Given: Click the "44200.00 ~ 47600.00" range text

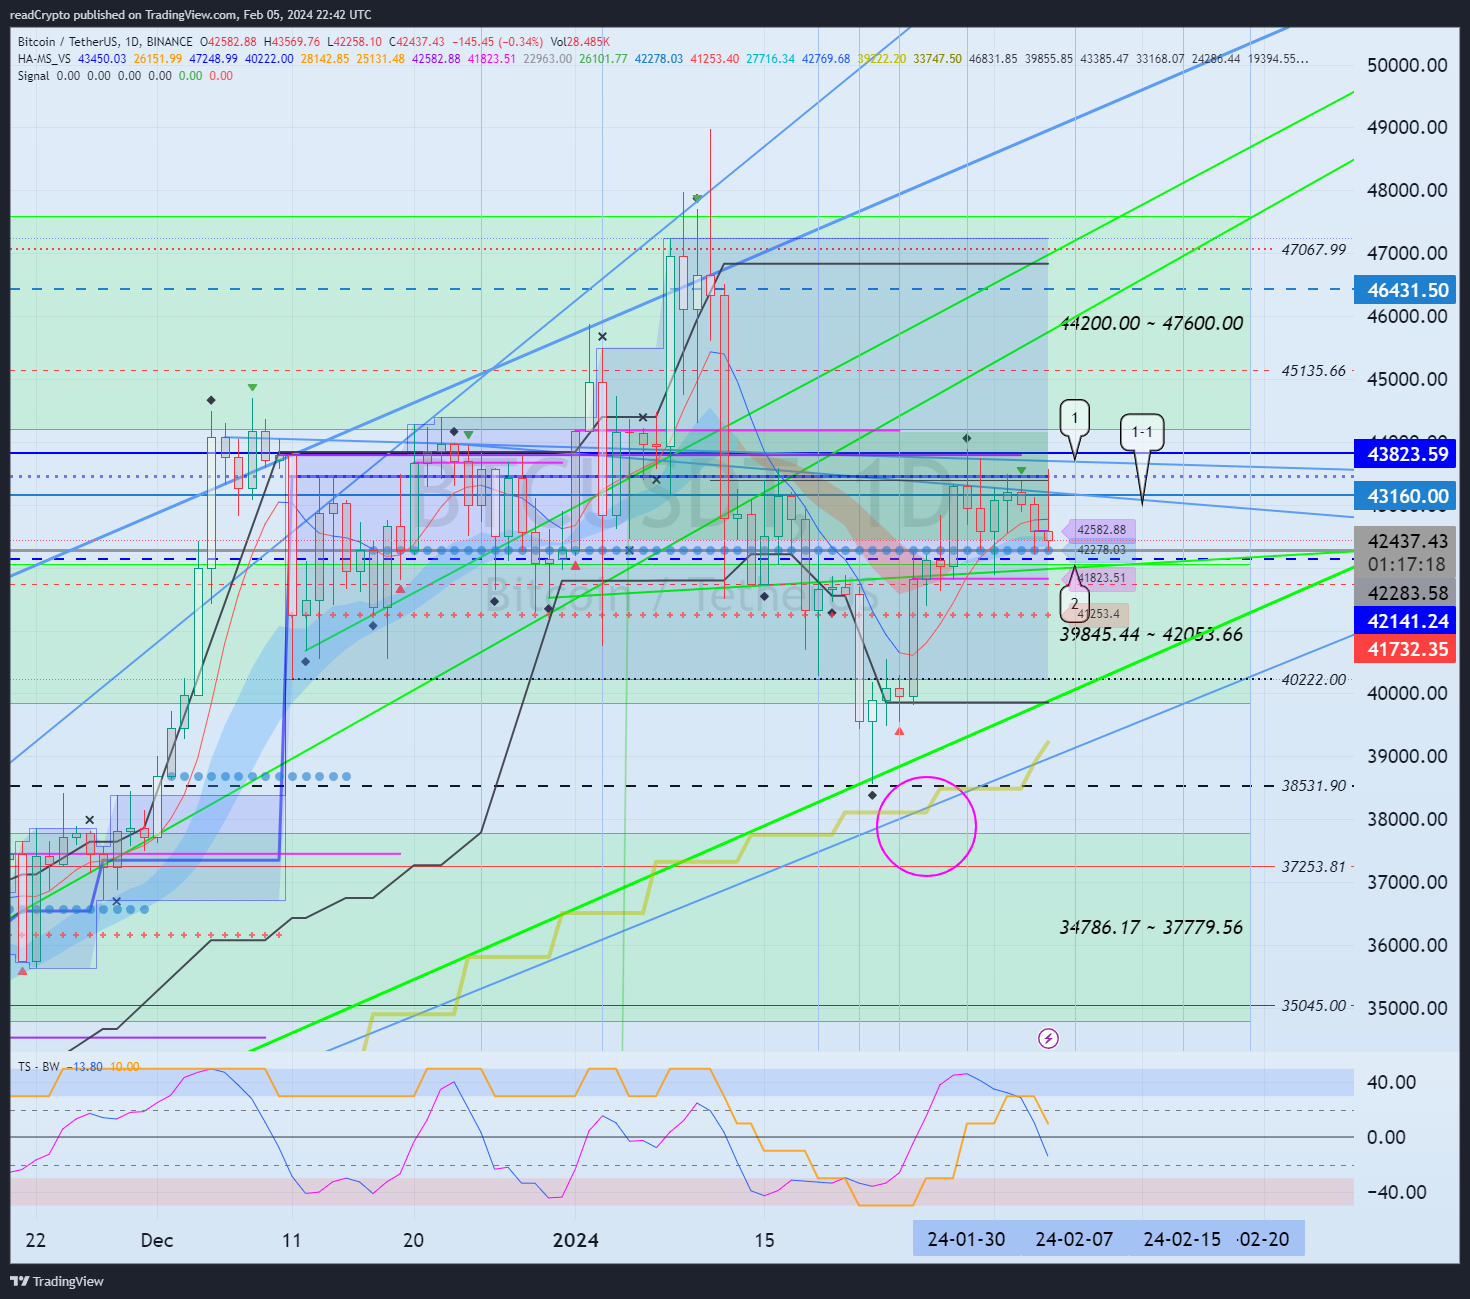Looking at the screenshot, I should click(x=1152, y=323).
